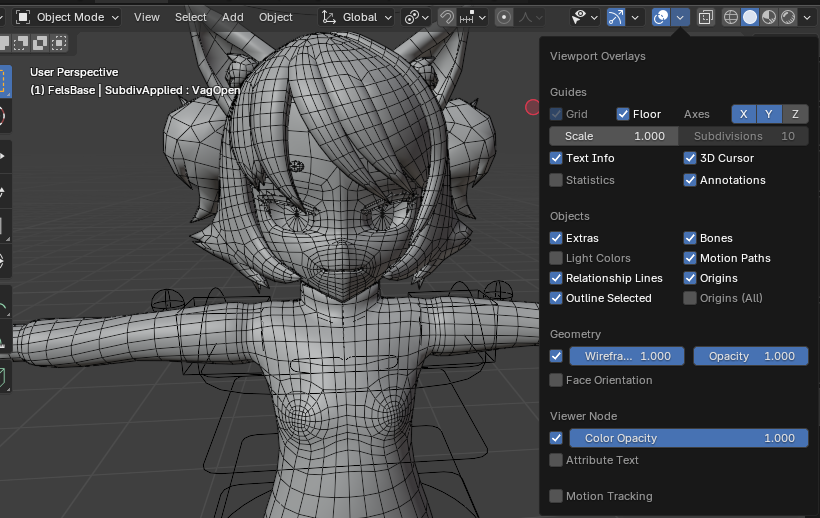Enable the Attribute Text checkbox
The height and width of the screenshot is (518, 820).
tap(556, 460)
